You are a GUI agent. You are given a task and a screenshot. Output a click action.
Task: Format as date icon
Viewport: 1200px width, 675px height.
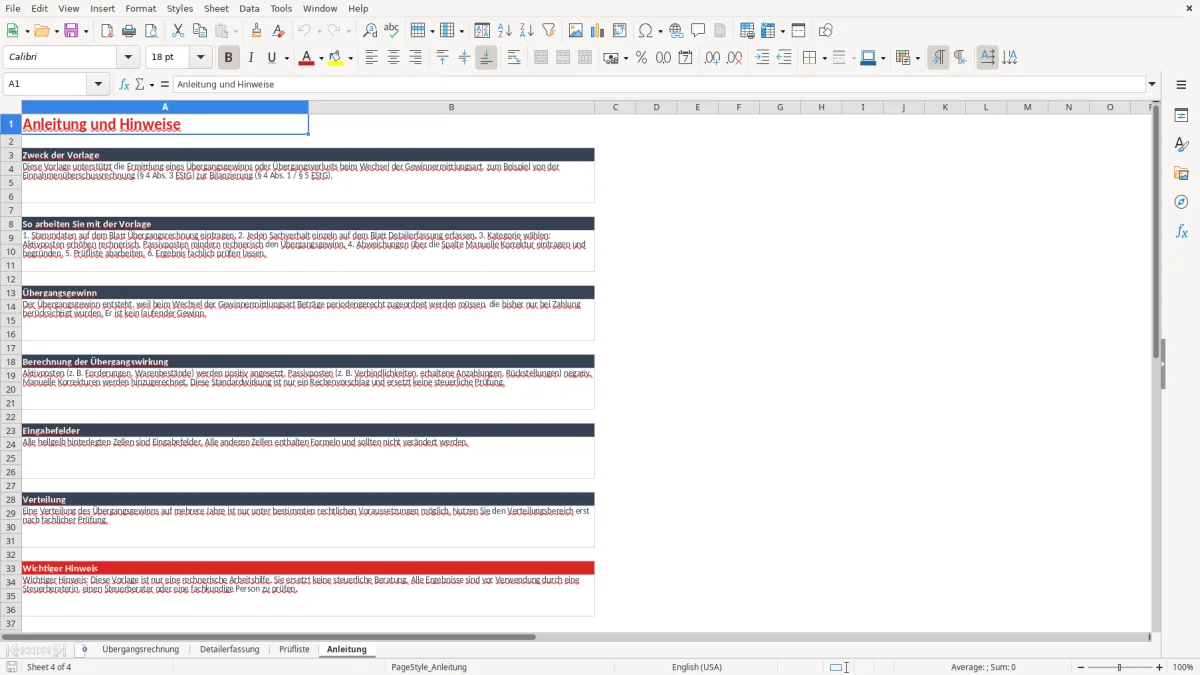685,58
